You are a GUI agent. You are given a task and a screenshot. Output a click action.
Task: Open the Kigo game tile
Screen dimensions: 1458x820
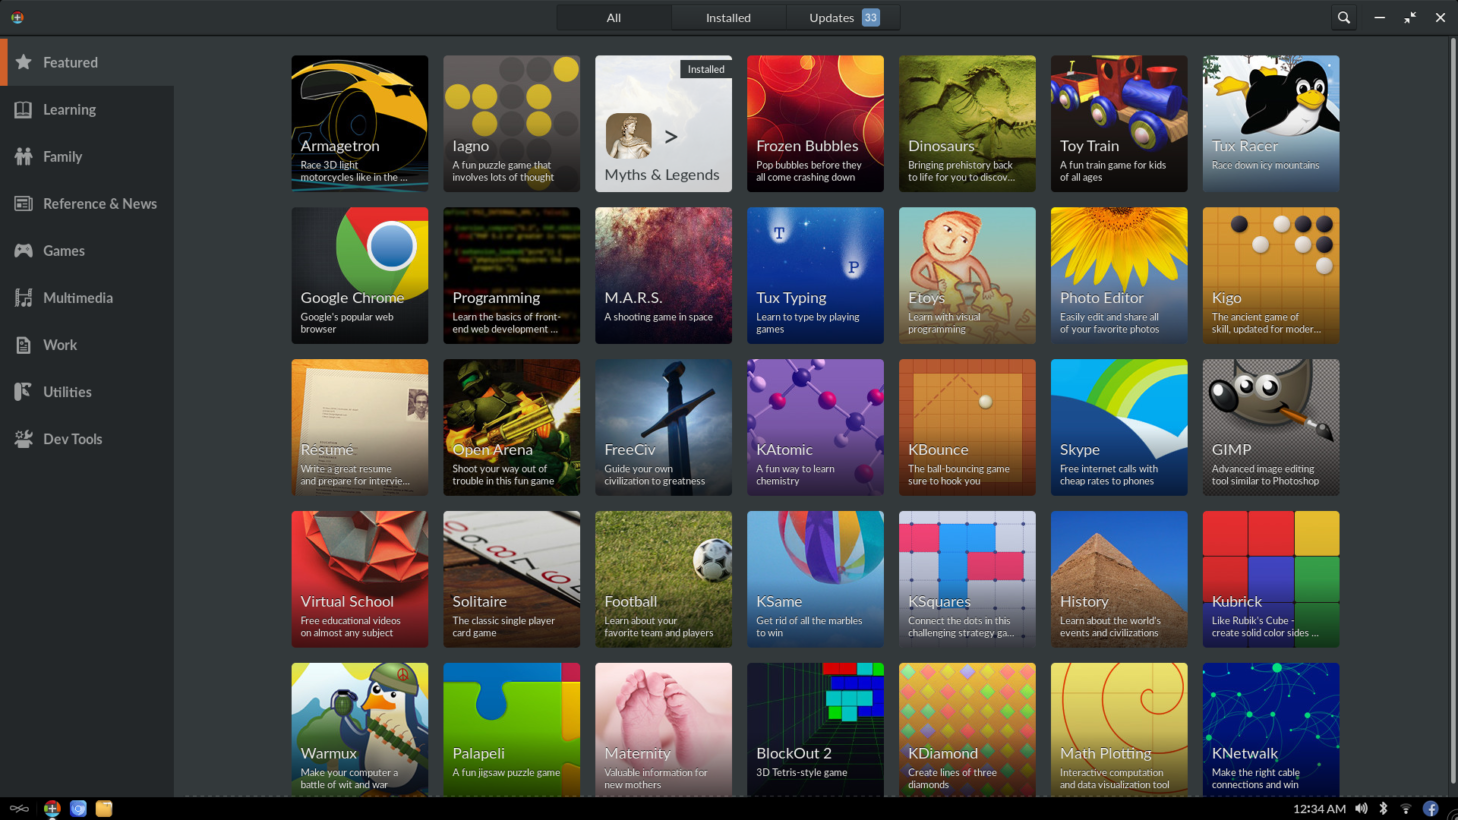tap(1272, 276)
